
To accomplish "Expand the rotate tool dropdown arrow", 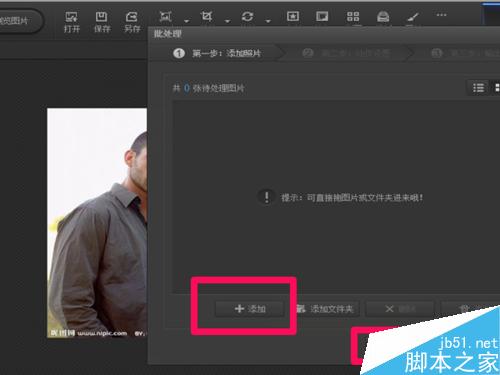I will 268,21.
